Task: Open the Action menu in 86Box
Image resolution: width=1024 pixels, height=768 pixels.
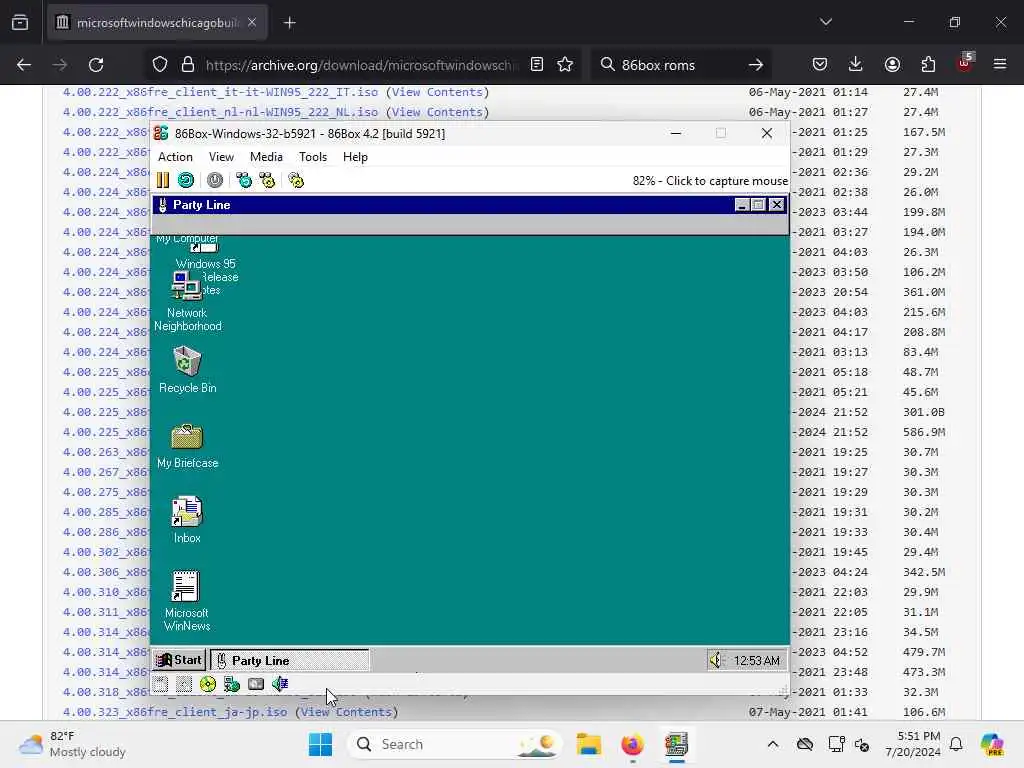Action: coord(175,157)
